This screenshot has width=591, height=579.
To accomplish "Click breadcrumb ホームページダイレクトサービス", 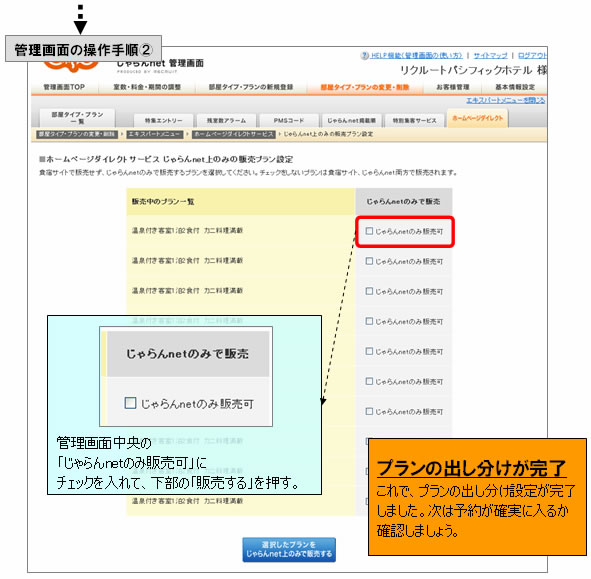I will pos(234,134).
